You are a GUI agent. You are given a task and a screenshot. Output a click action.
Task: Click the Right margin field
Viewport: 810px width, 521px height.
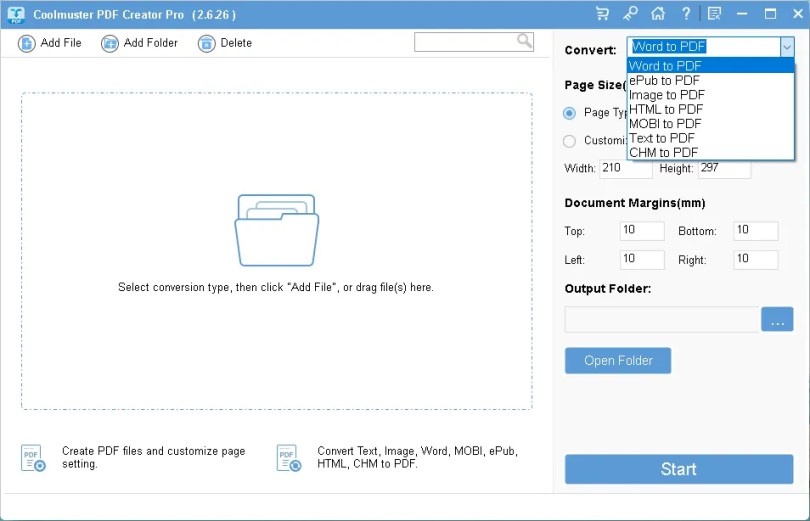756,260
